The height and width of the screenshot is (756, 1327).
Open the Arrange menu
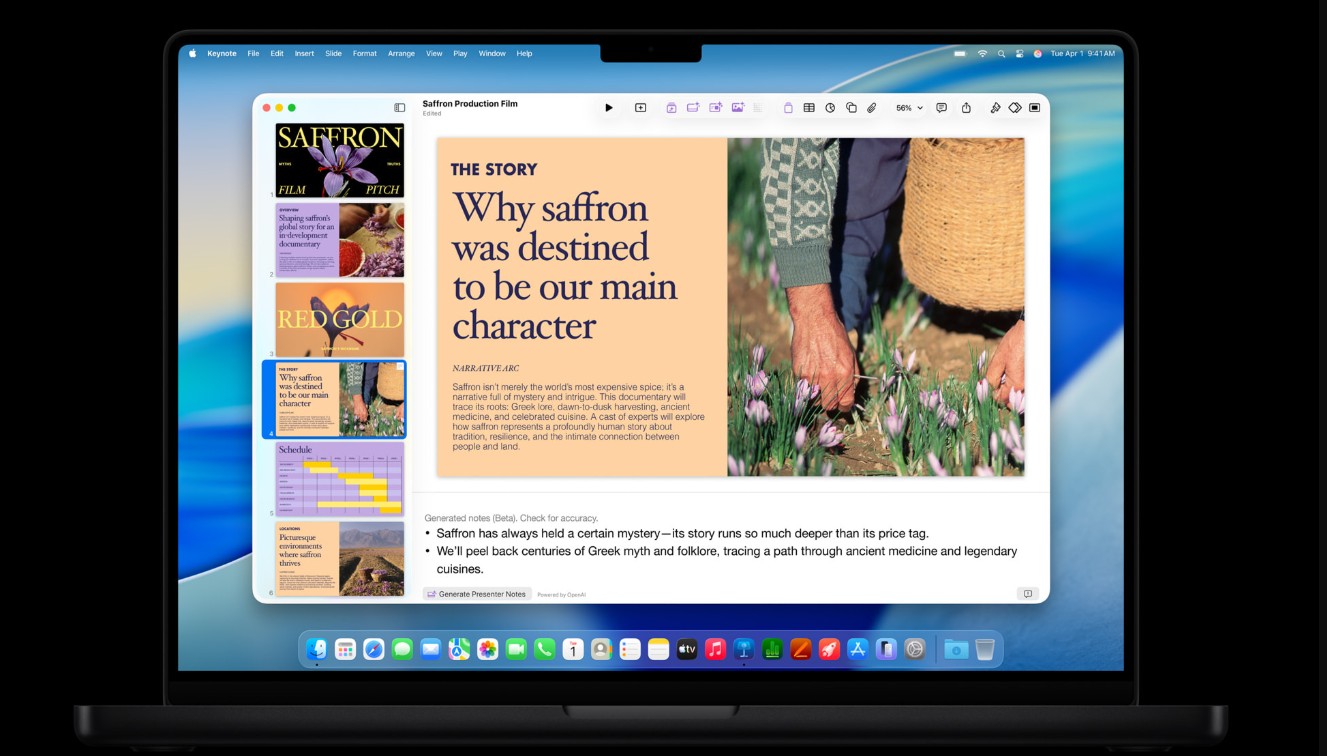point(401,53)
